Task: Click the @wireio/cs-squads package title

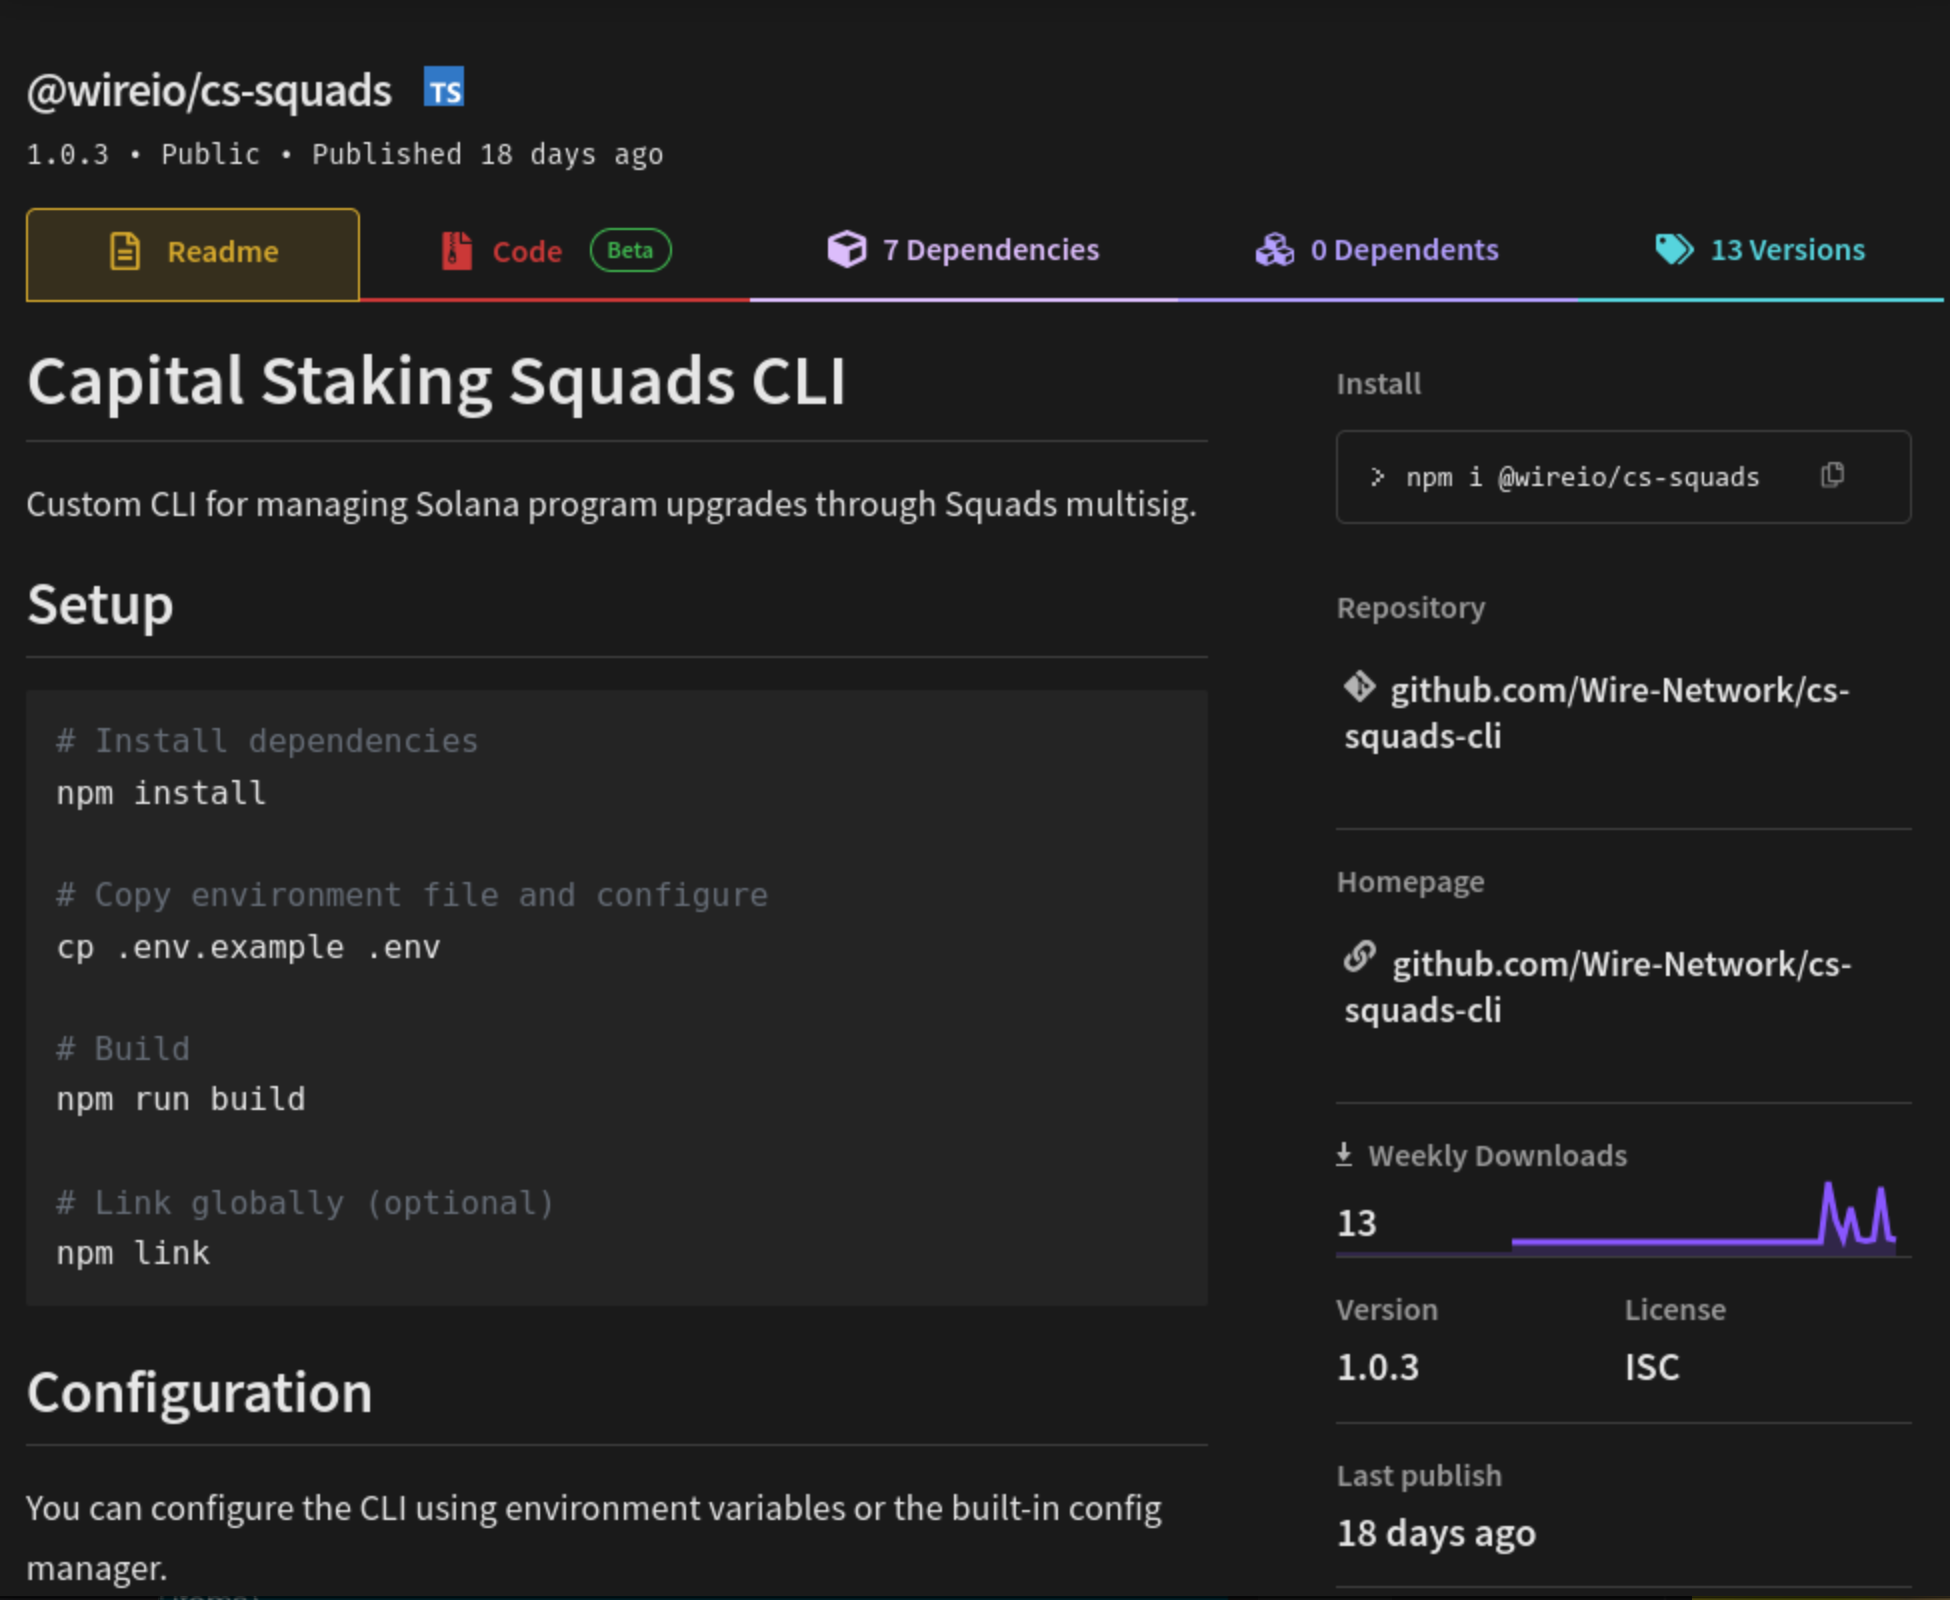Action: (x=209, y=88)
